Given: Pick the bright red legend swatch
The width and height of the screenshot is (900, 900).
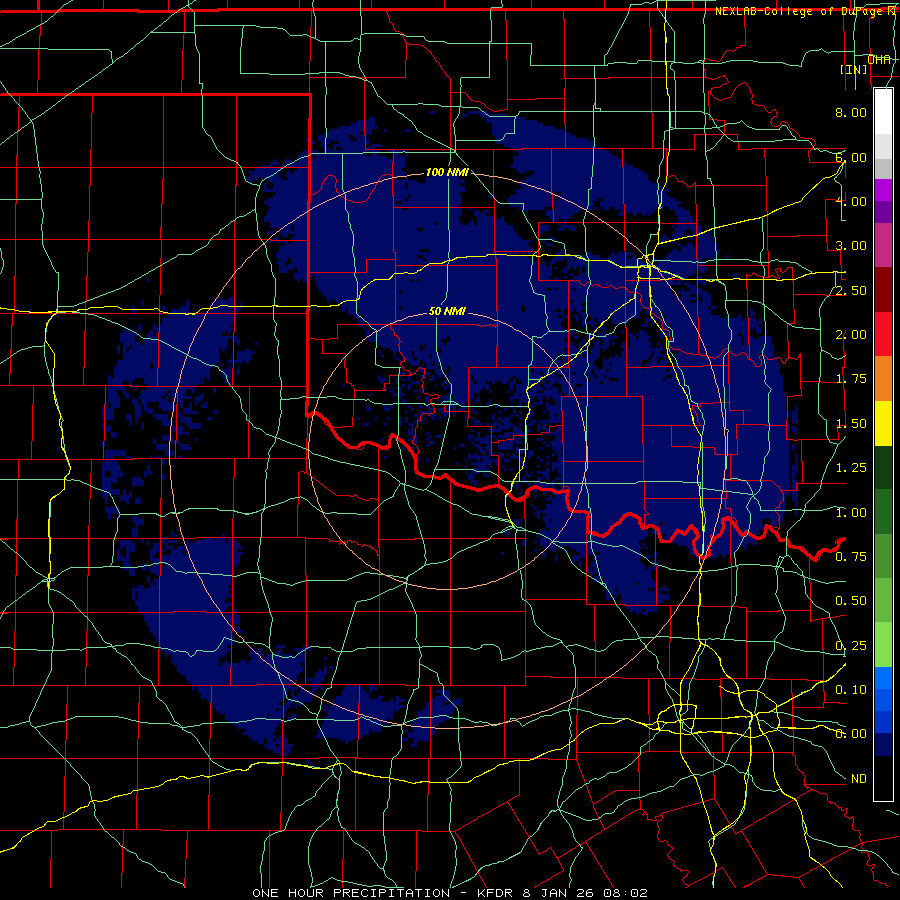Looking at the screenshot, I should (x=883, y=334).
